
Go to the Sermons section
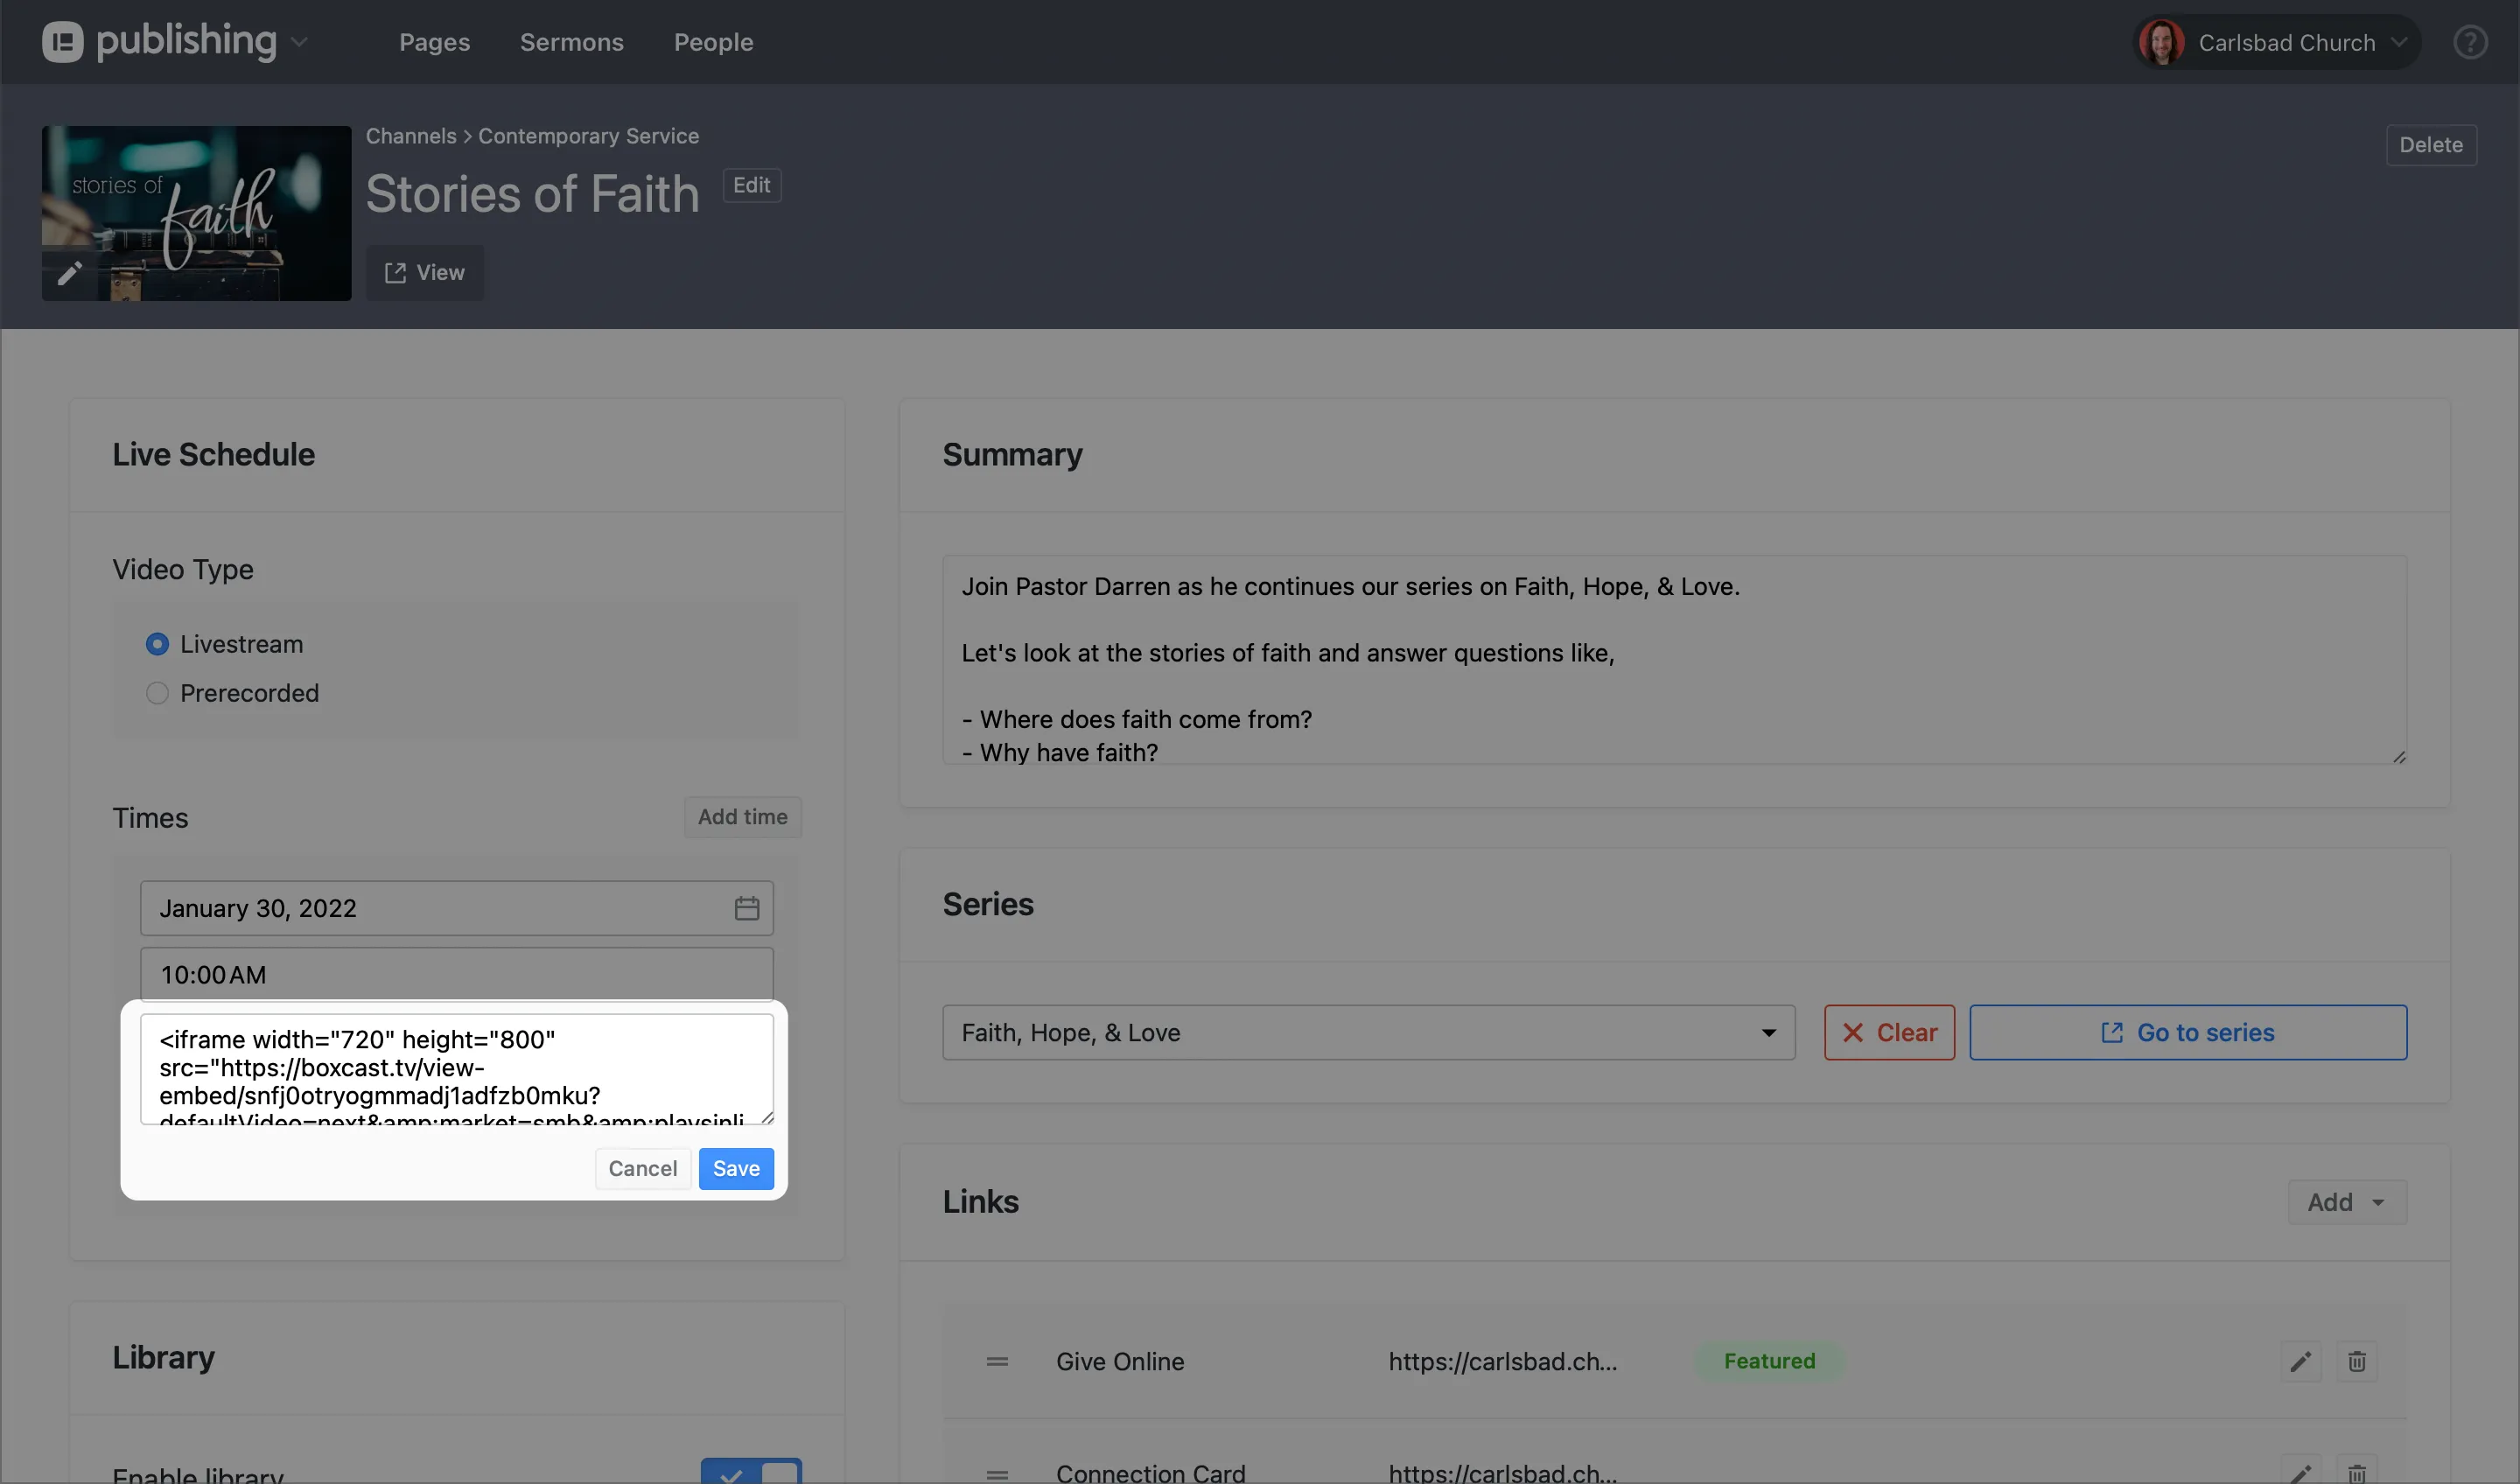pyautogui.click(x=571, y=41)
